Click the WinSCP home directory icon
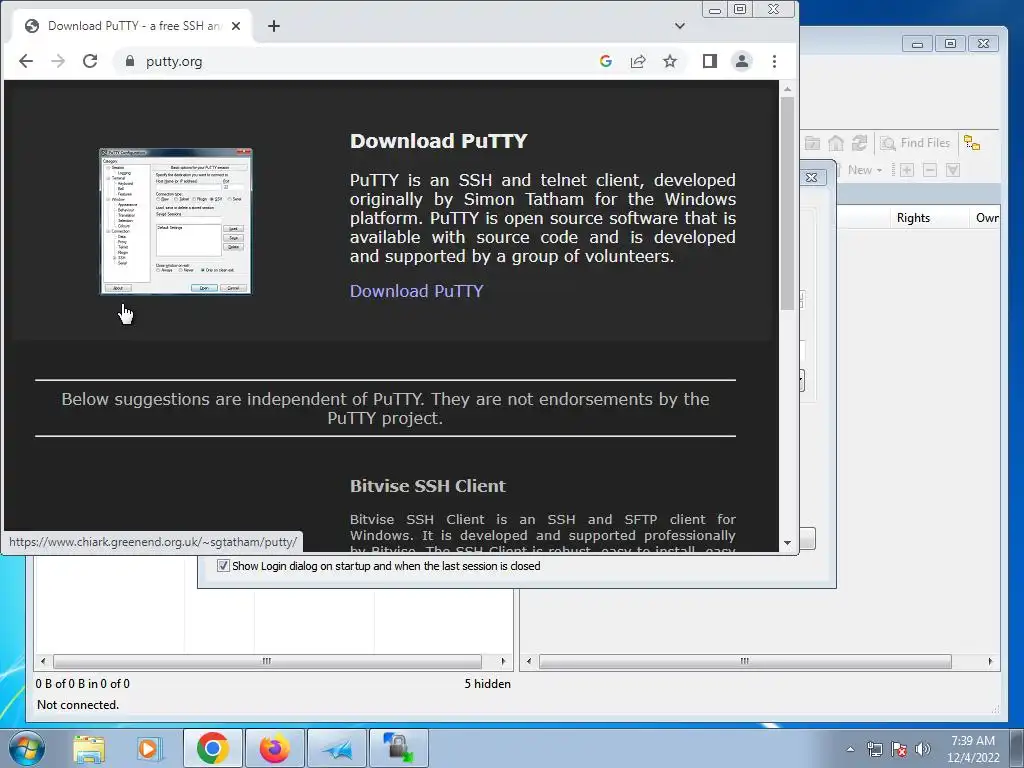This screenshot has height=768, width=1024. [x=836, y=143]
